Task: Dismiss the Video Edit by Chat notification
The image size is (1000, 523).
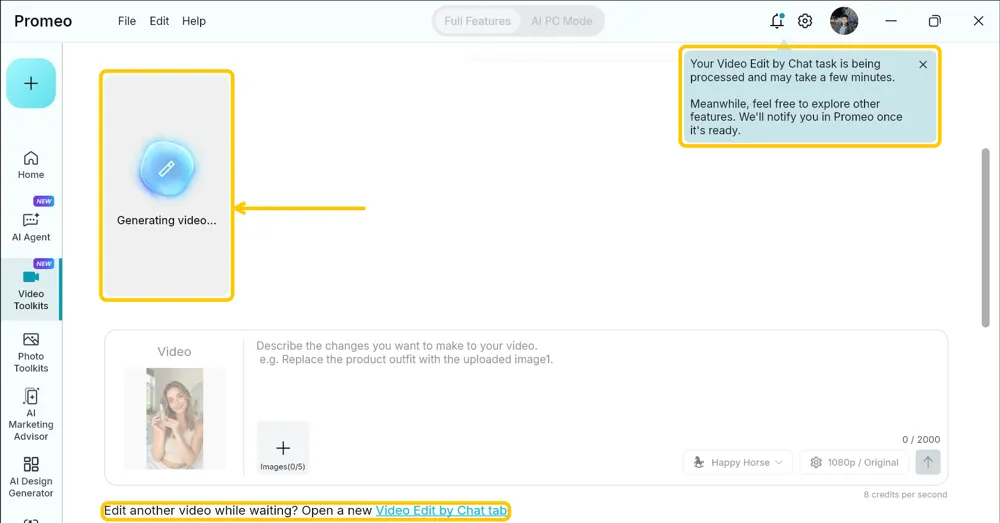Action: (x=923, y=64)
